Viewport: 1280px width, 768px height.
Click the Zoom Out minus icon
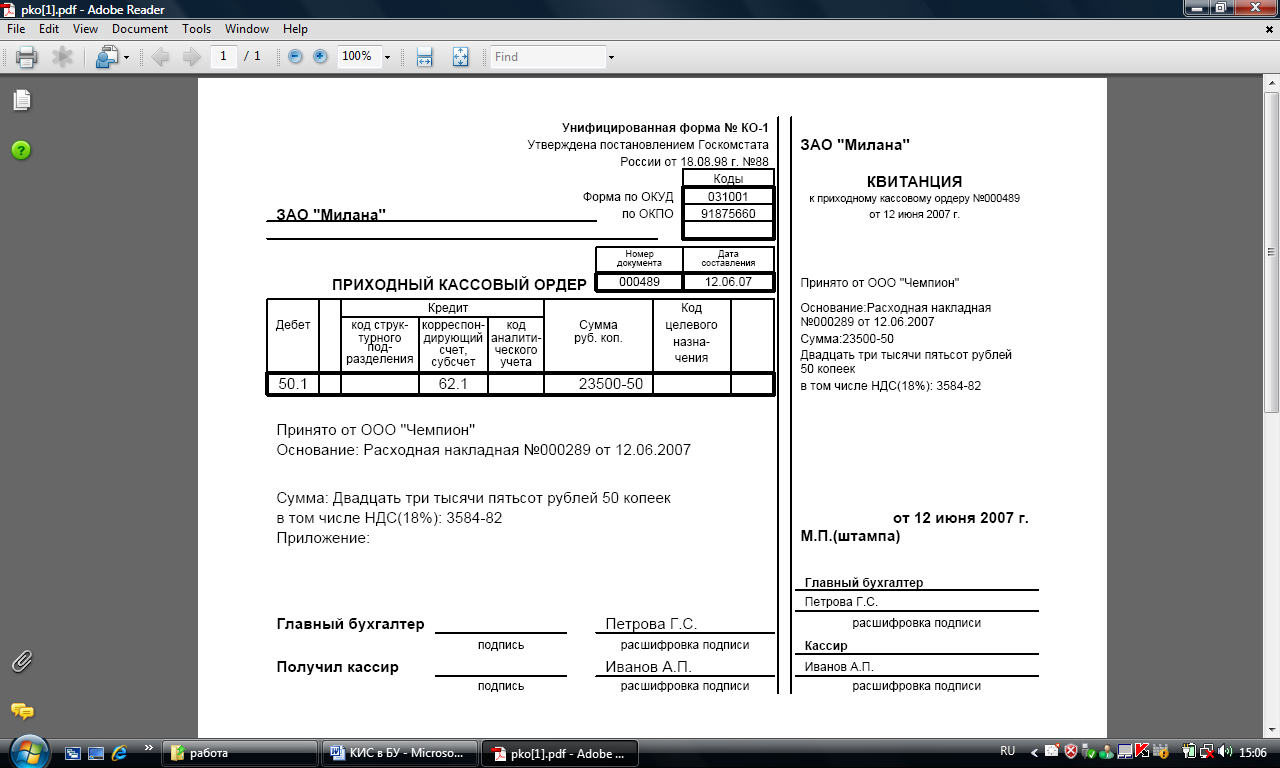pyautogui.click(x=295, y=57)
